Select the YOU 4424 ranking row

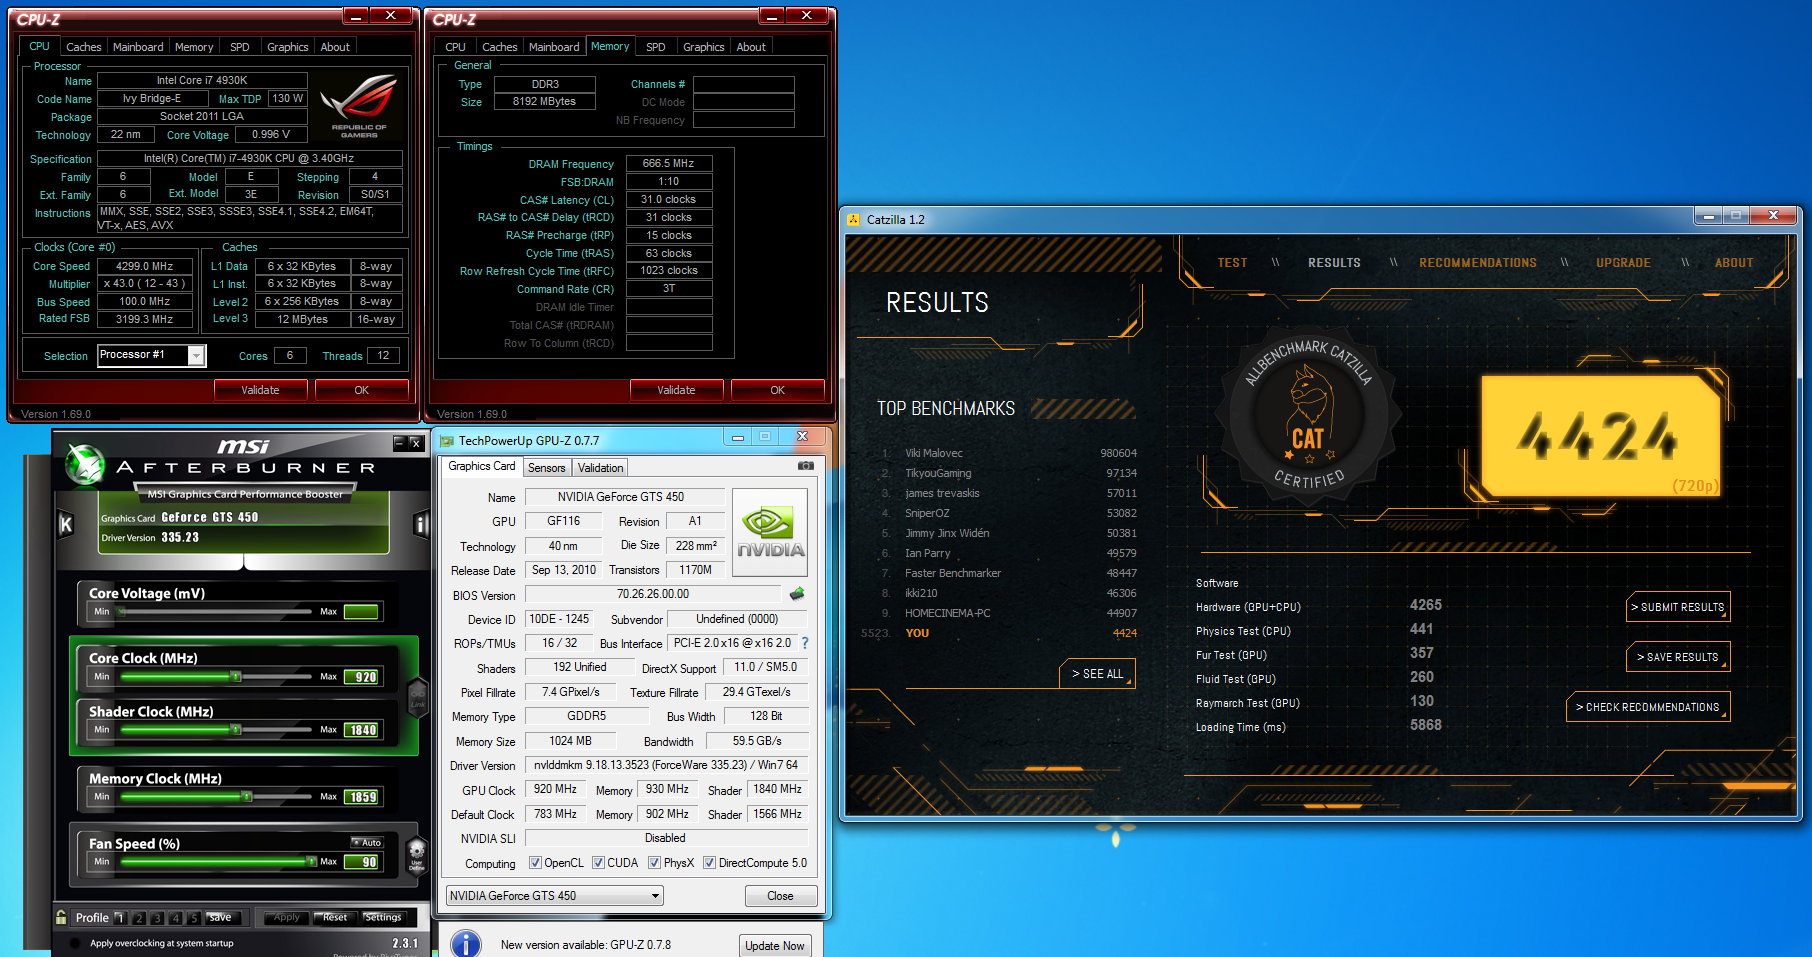point(1000,633)
